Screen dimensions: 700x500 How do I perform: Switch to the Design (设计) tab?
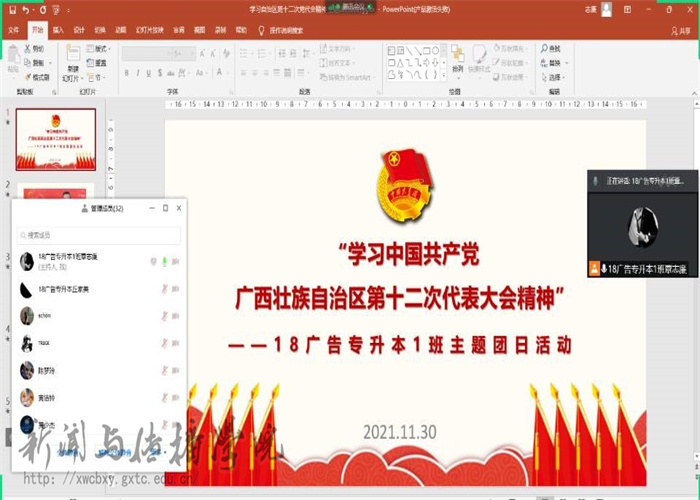coord(79,30)
